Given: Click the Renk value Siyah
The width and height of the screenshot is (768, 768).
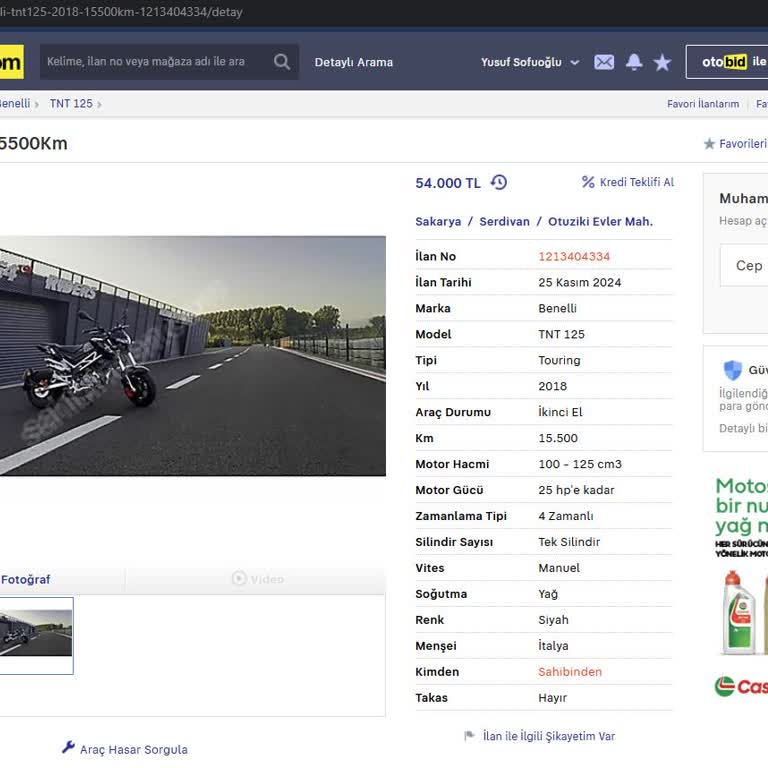Looking at the screenshot, I should coord(553,620).
